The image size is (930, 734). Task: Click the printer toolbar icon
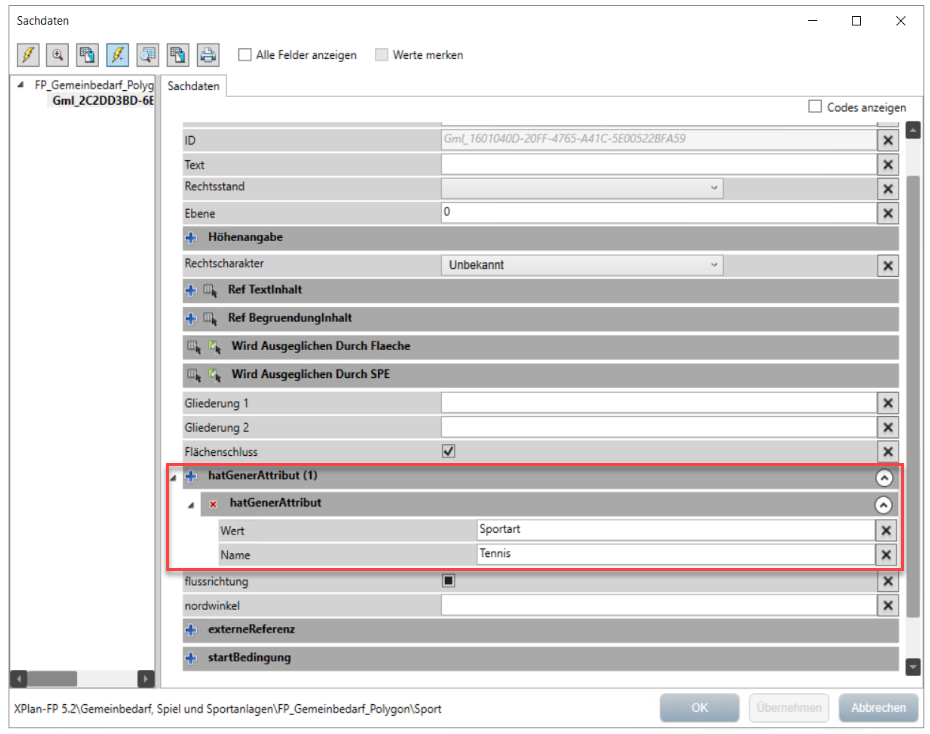click(208, 55)
